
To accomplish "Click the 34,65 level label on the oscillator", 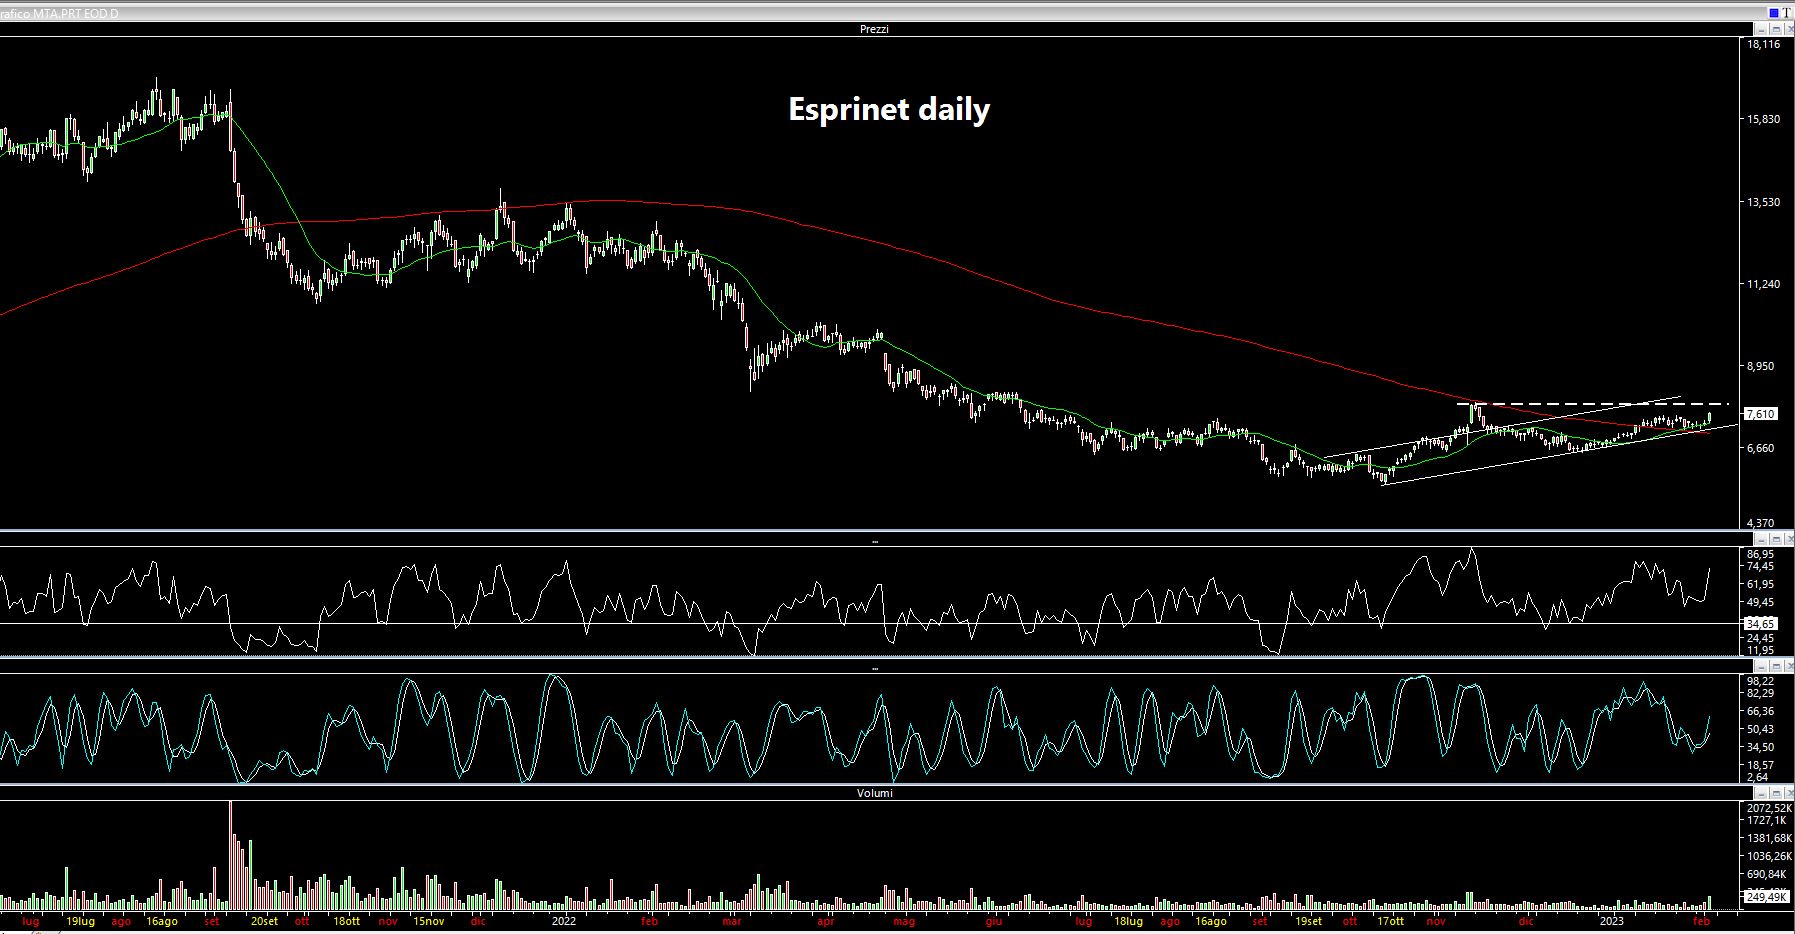I will point(1761,623).
